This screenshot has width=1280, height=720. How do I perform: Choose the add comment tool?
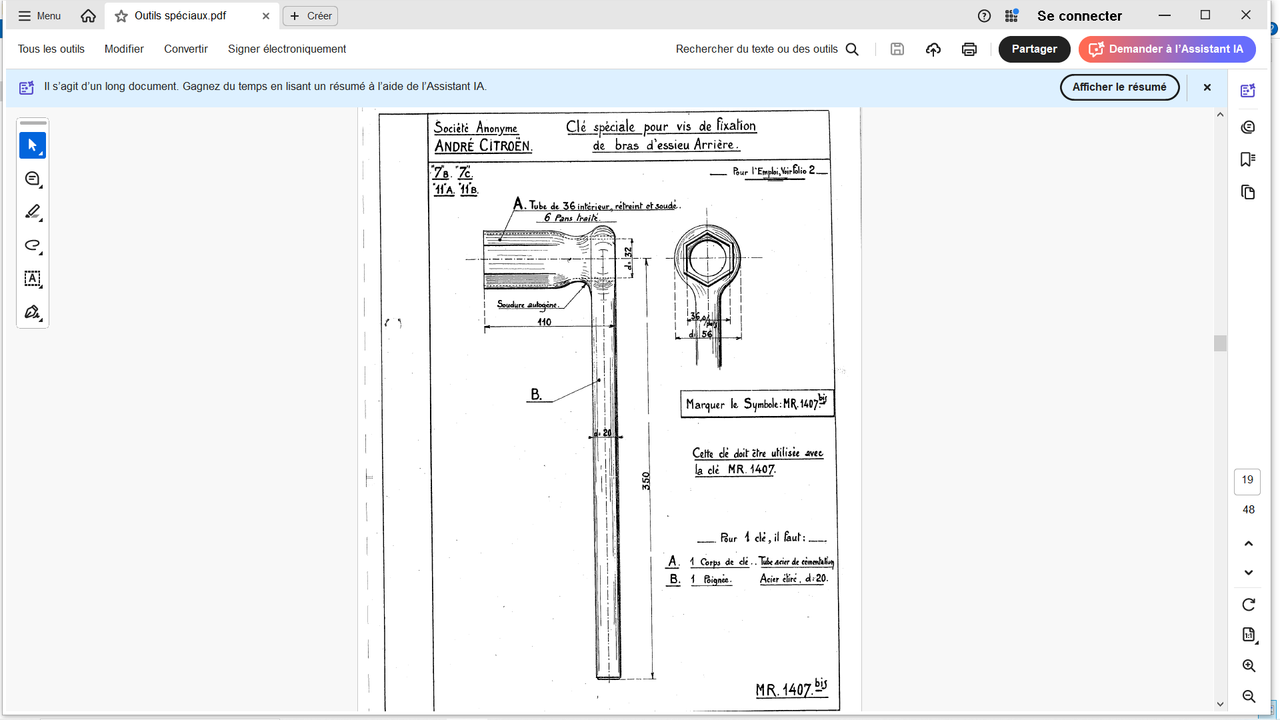(32, 179)
